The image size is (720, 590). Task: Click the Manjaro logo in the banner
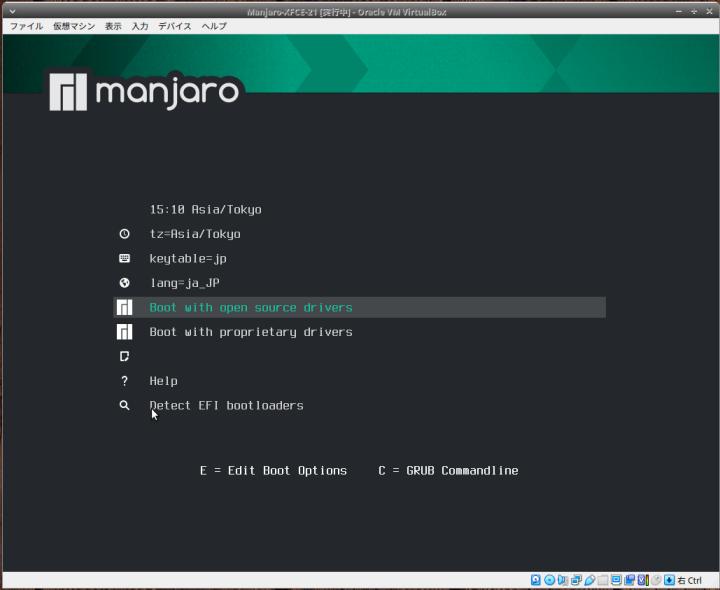[144, 92]
